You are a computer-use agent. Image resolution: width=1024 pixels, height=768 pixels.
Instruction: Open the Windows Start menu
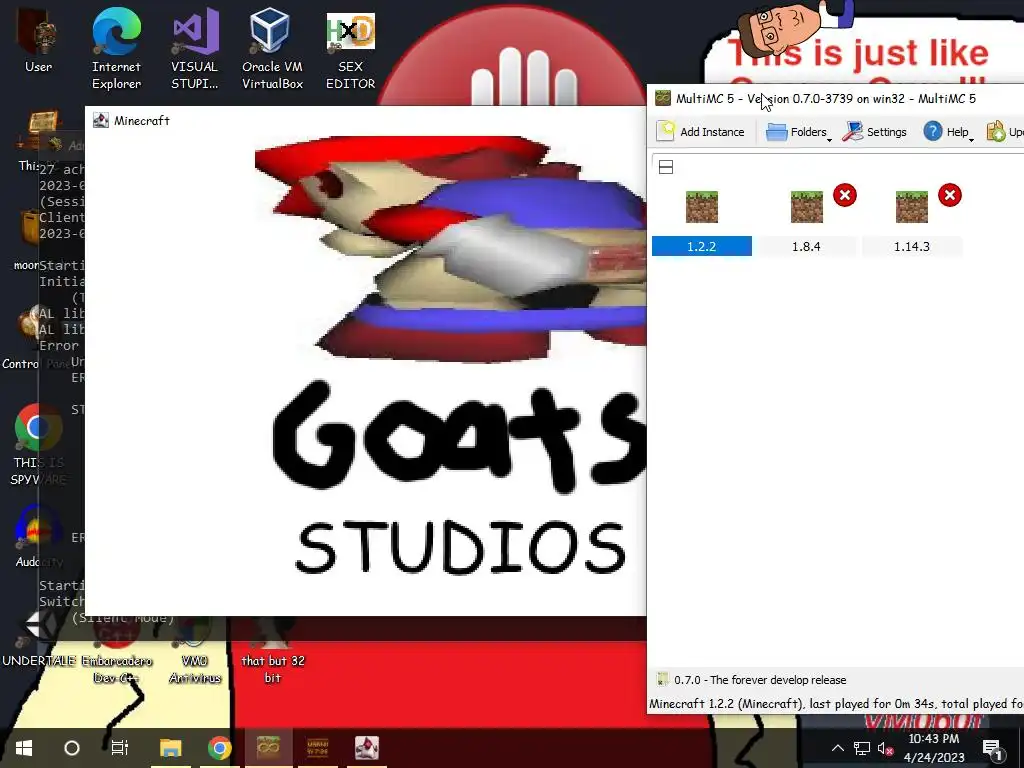coord(24,748)
